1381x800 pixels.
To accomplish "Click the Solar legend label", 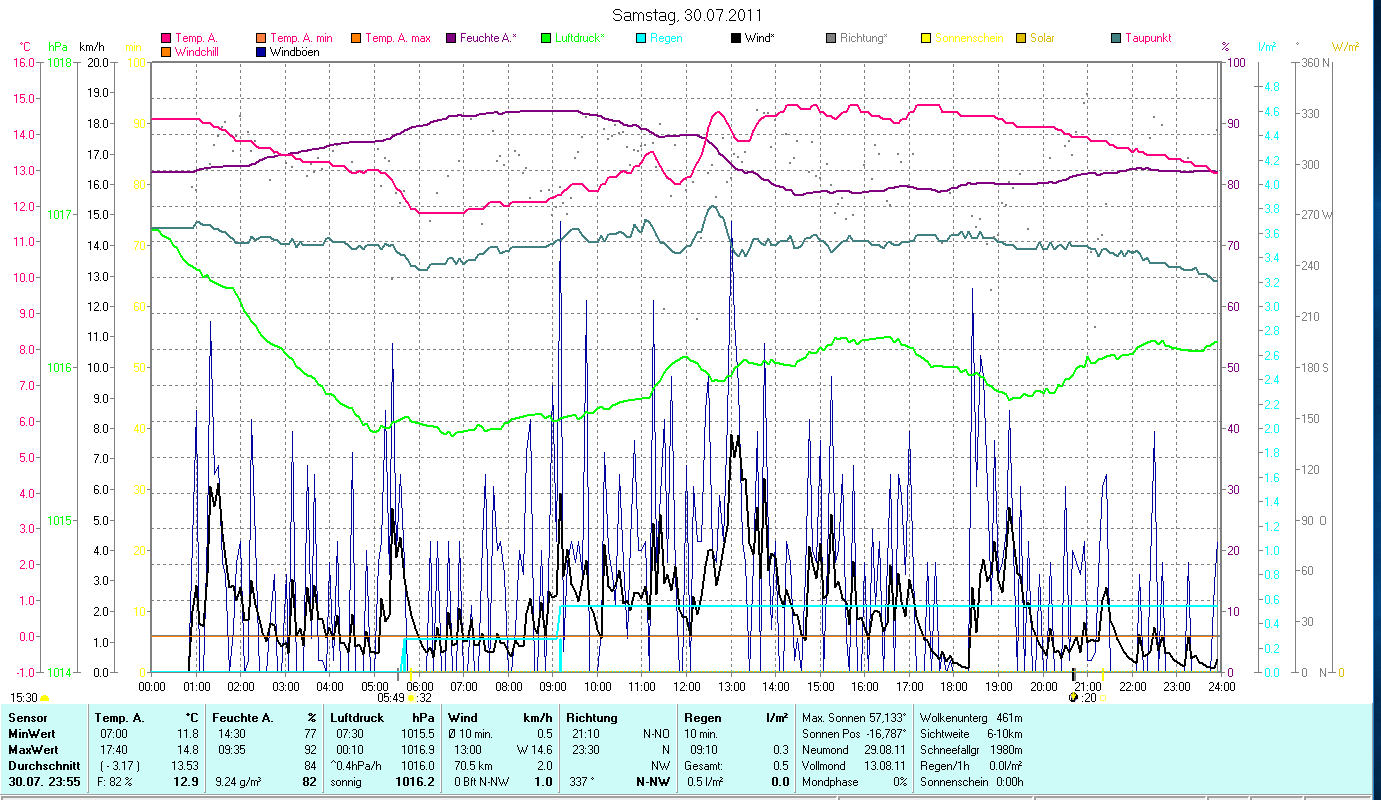I will 1042,39.
